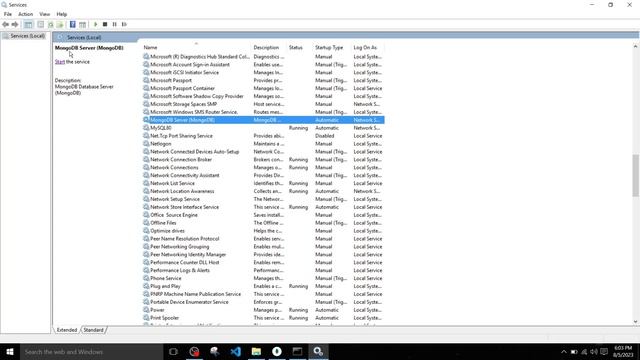Select Microsoft Passport Container service
Viewport: 640px width, 360px height.
182,88
